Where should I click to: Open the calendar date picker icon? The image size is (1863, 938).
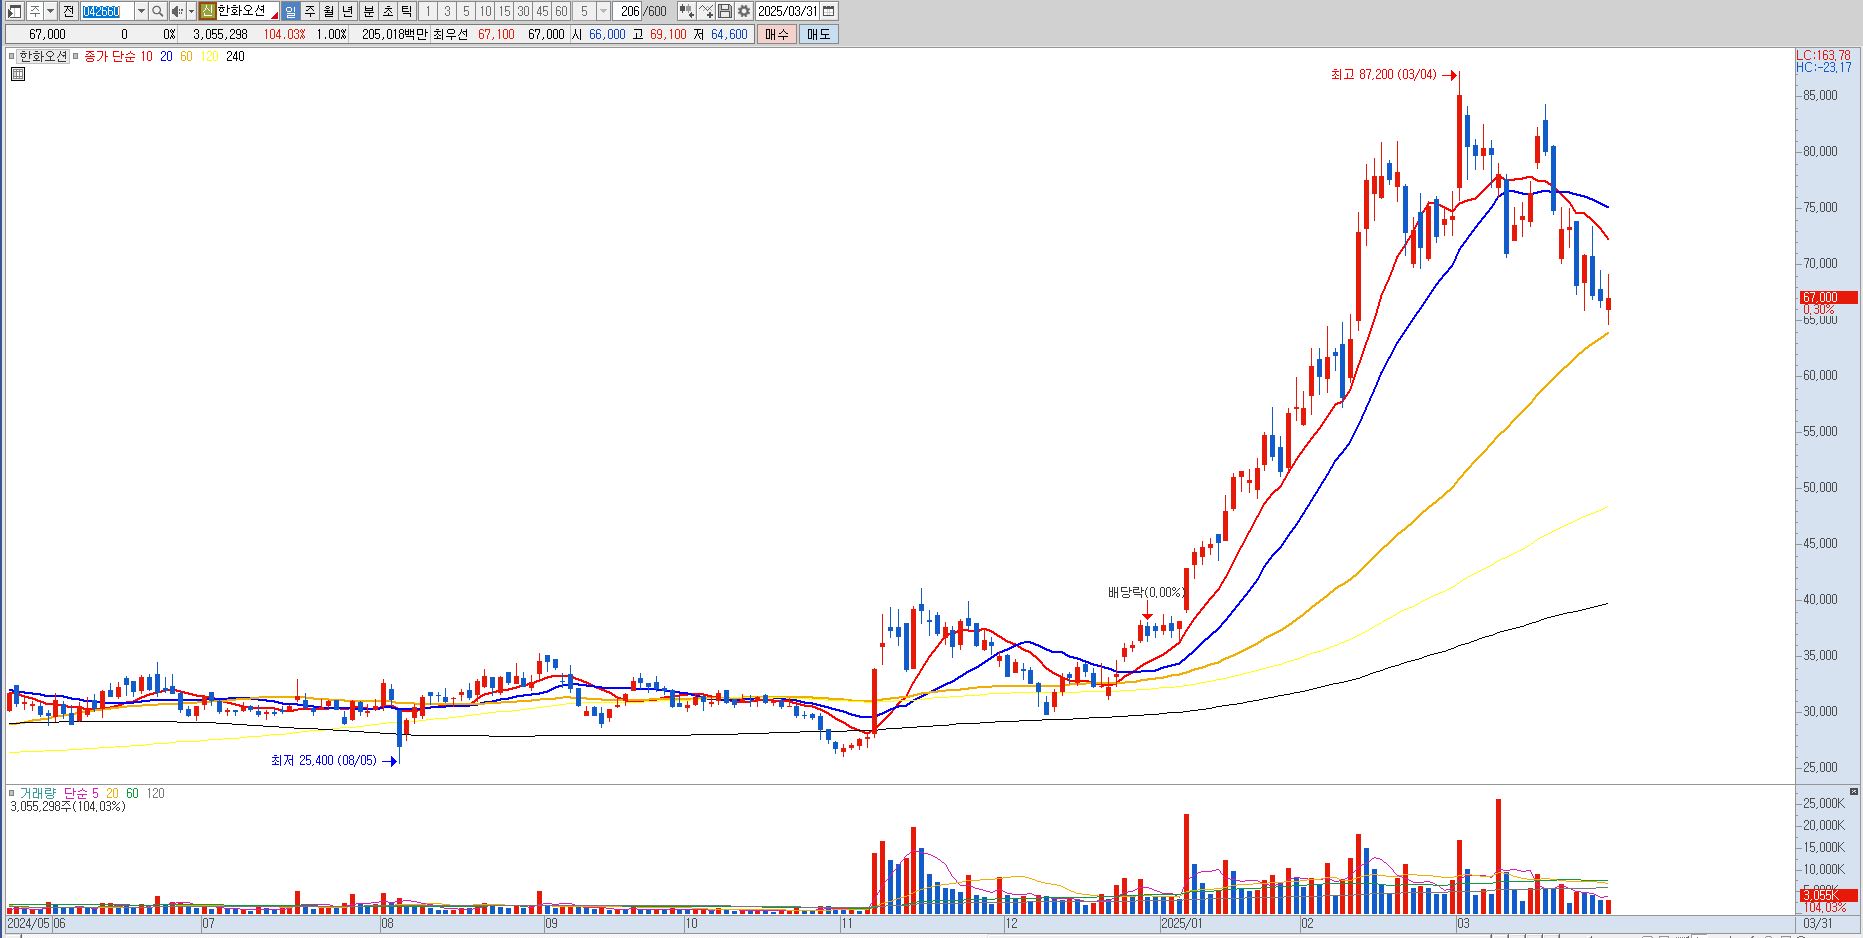(x=829, y=11)
